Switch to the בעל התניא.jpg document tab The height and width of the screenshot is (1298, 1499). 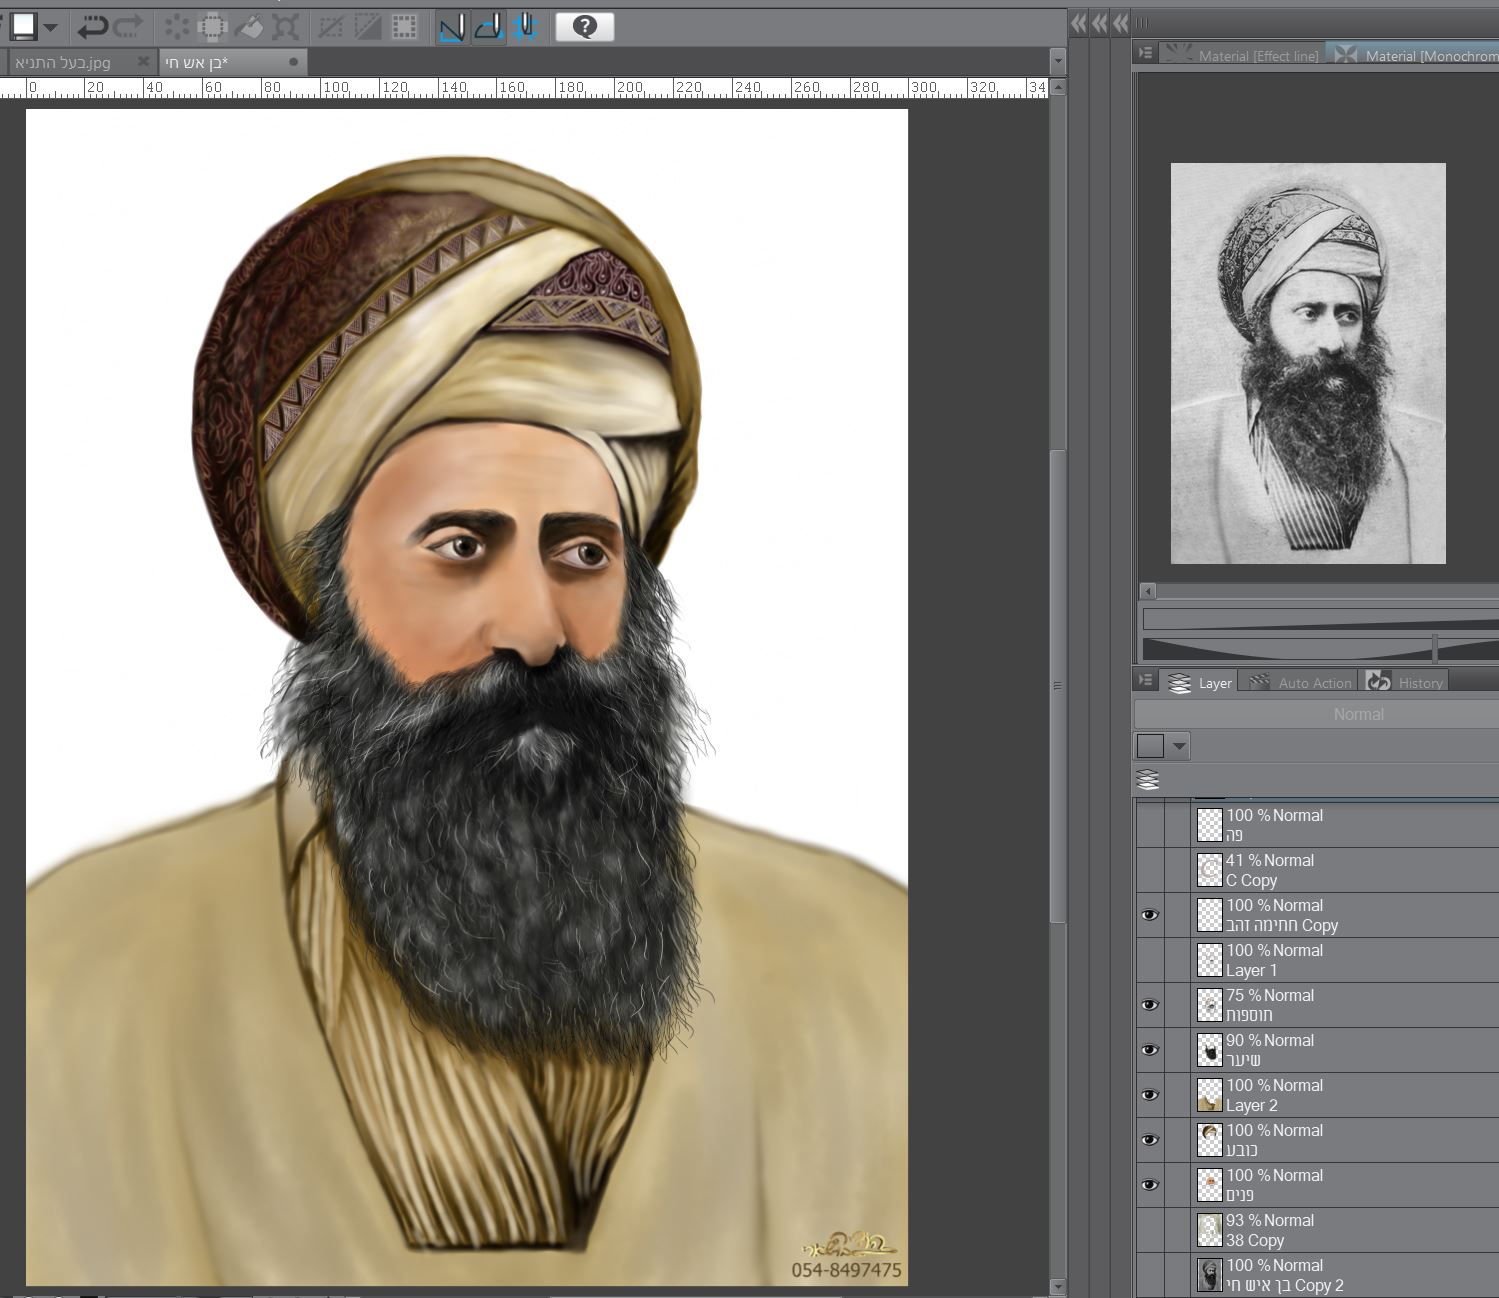coord(64,62)
